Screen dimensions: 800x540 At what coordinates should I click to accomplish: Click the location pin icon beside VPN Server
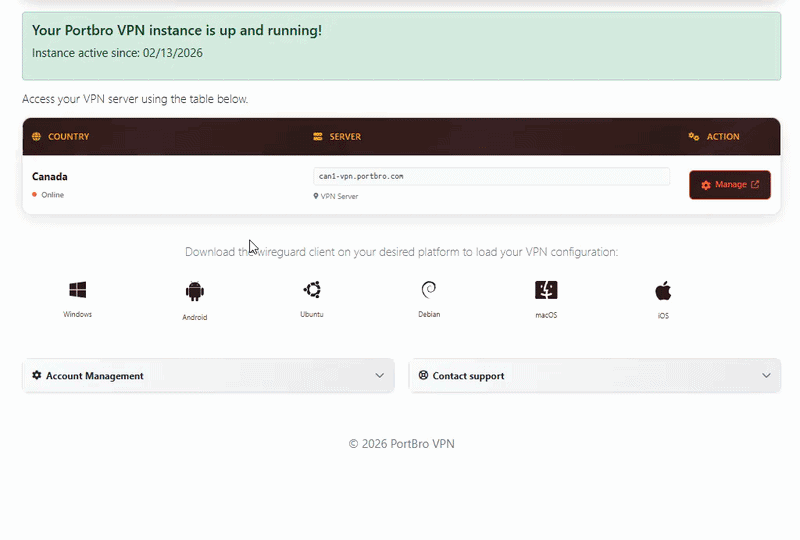coord(316,196)
